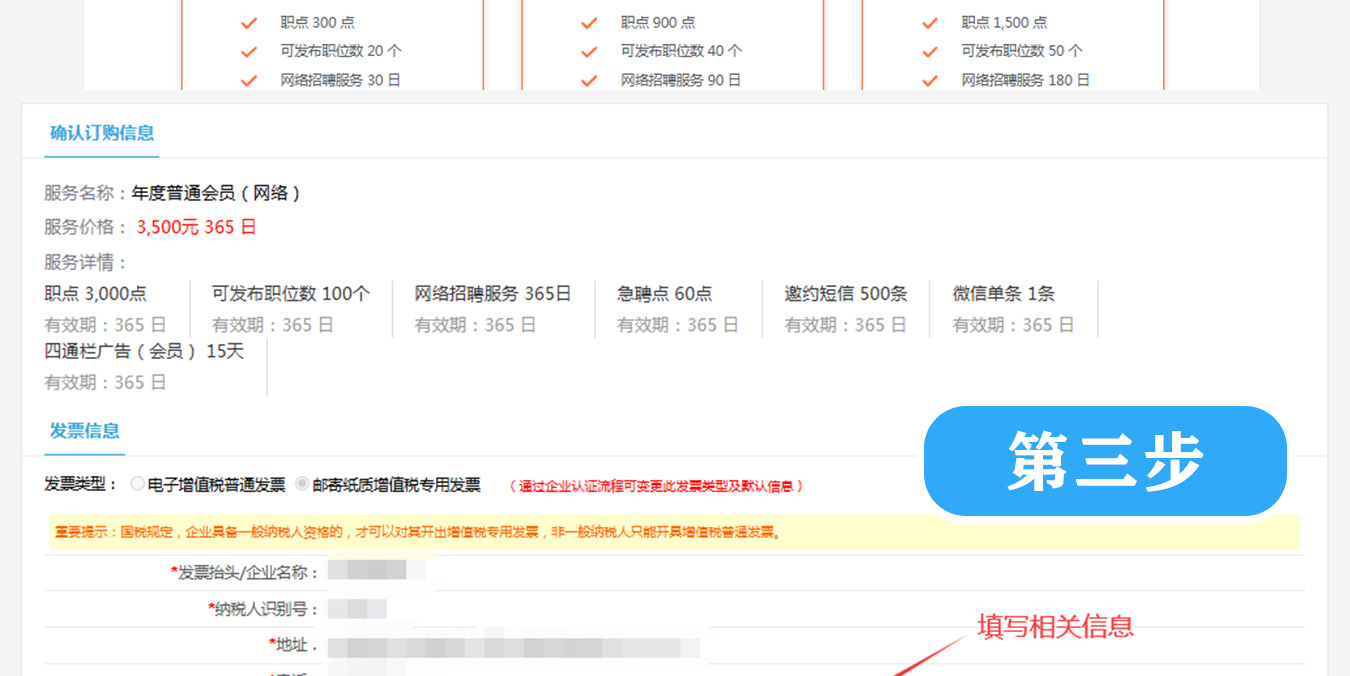Screen dimensions: 1350x676
Task: Click checkmark beside 网络招聘服务 30 日
Action: click(x=249, y=80)
